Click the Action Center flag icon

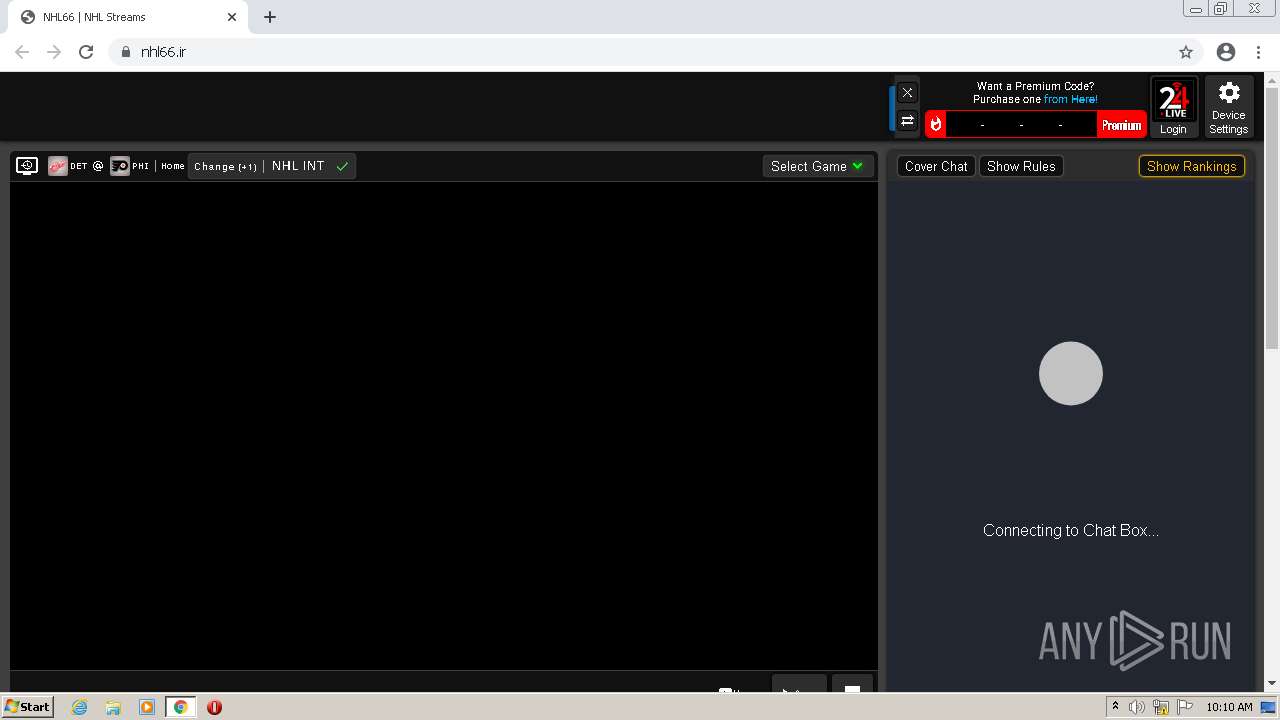point(1185,707)
